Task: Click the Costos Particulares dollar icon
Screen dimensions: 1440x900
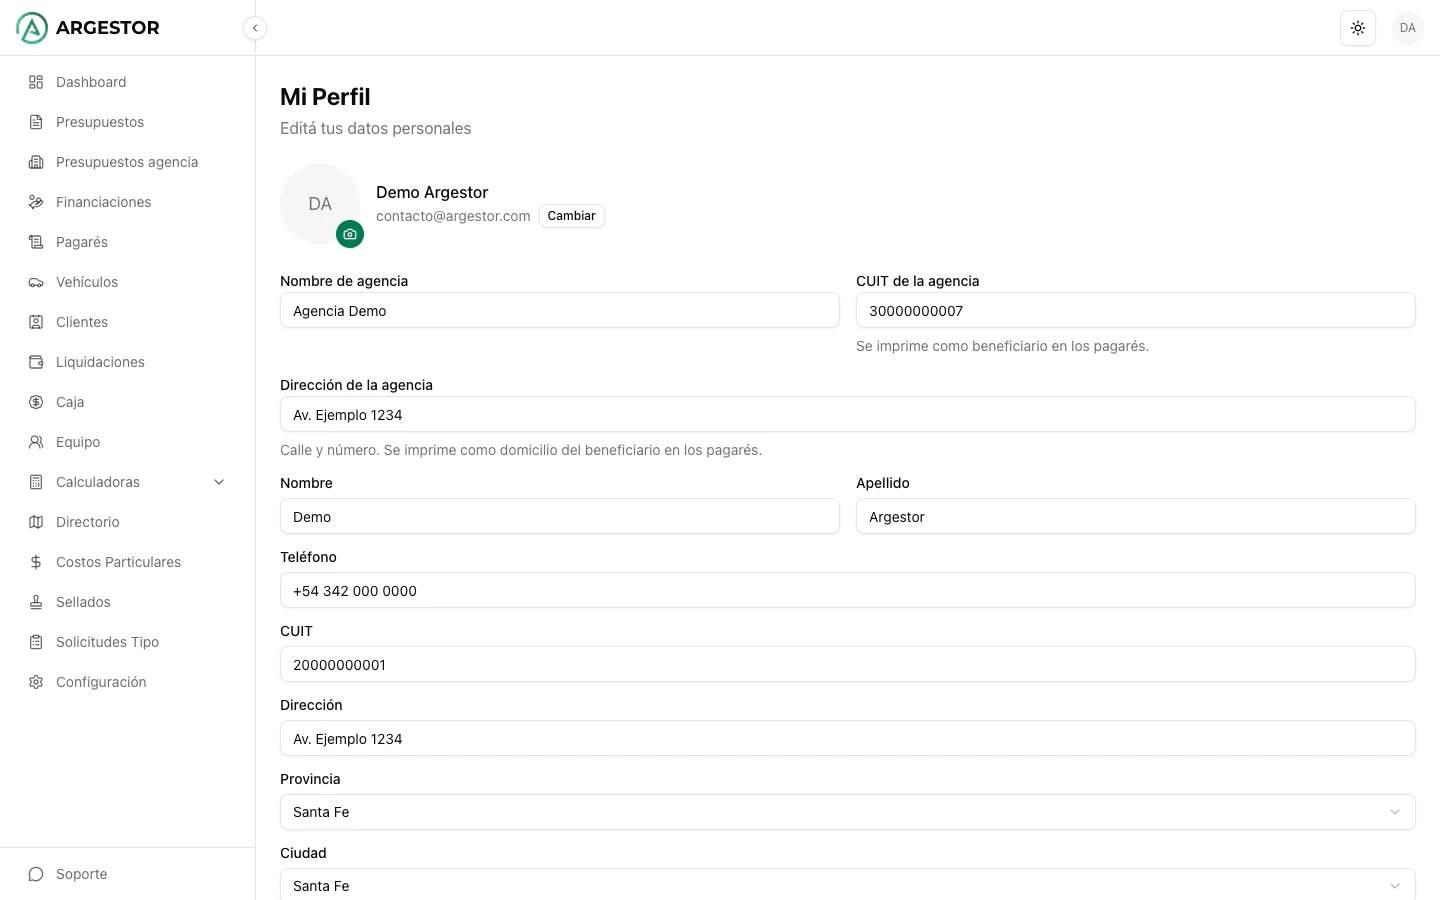Action: coord(36,562)
